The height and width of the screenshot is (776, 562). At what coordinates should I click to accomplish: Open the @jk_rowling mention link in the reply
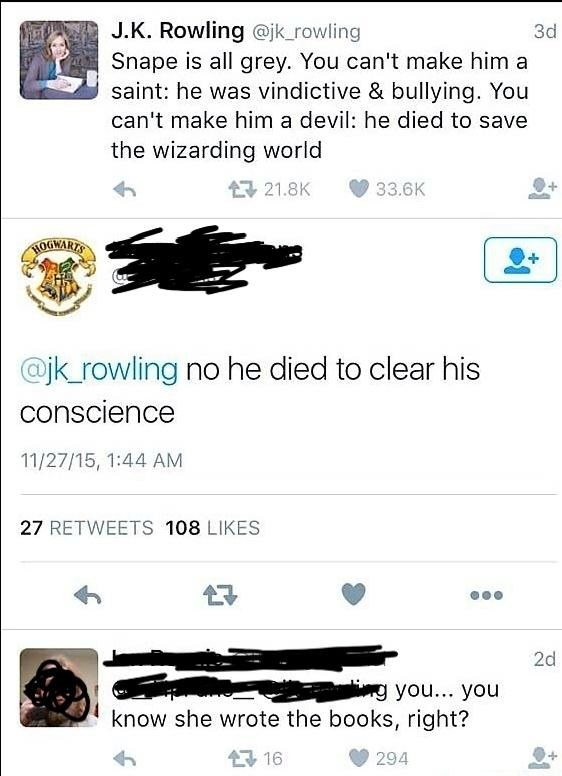tap(98, 370)
